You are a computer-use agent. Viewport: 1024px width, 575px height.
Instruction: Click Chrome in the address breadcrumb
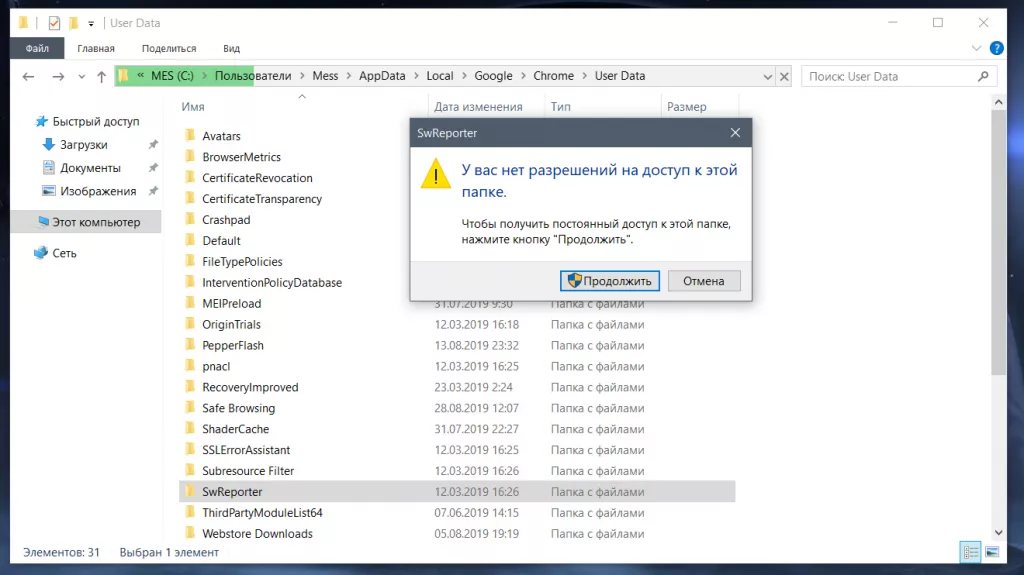click(553, 76)
